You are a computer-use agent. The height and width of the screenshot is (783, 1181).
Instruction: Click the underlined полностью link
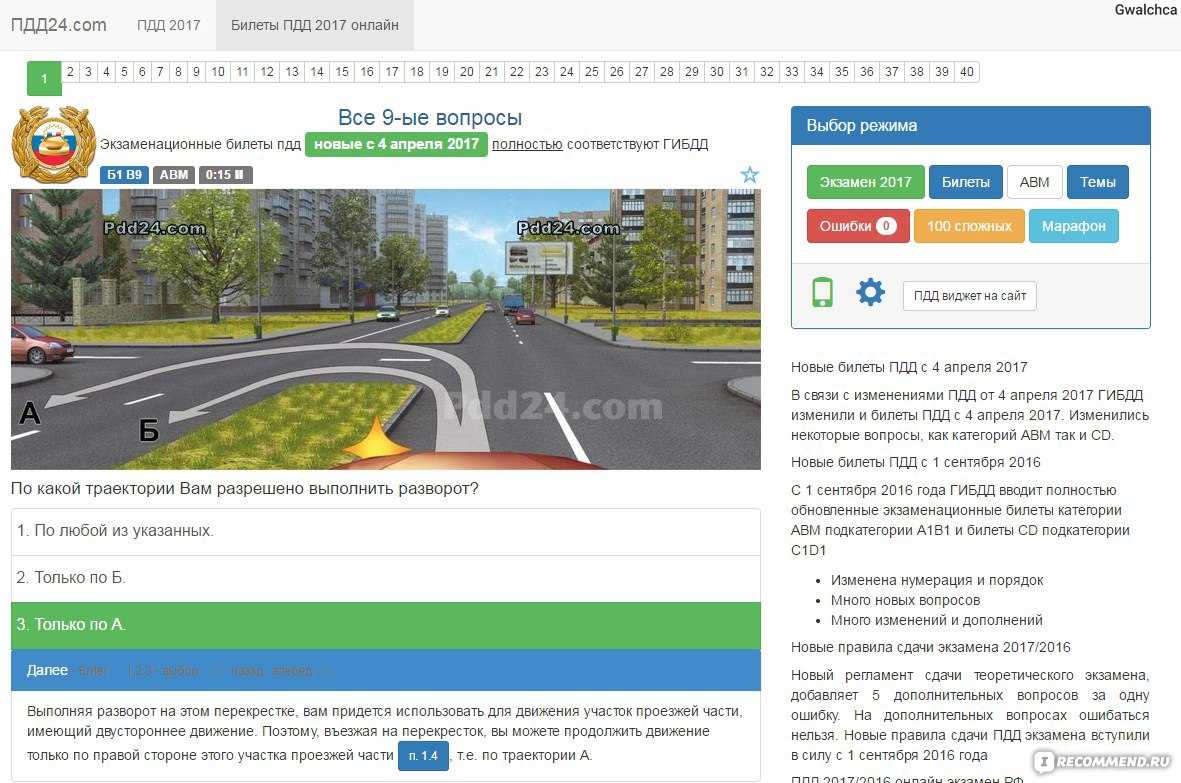[527, 144]
